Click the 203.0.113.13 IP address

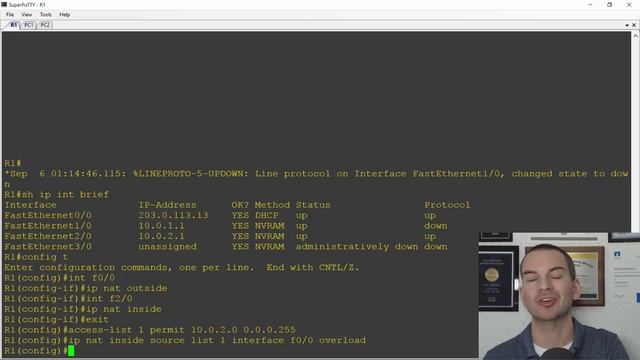click(x=173, y=215)
